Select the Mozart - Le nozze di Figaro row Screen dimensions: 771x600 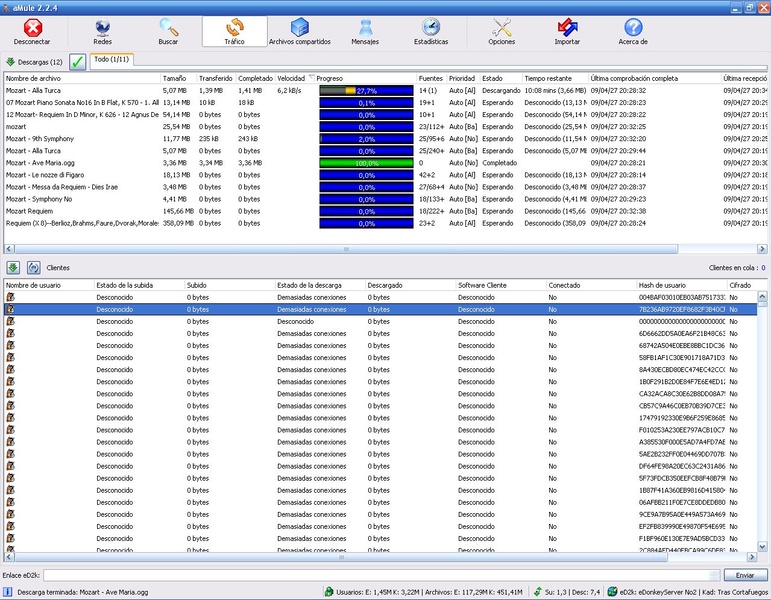tap(386, 175)
